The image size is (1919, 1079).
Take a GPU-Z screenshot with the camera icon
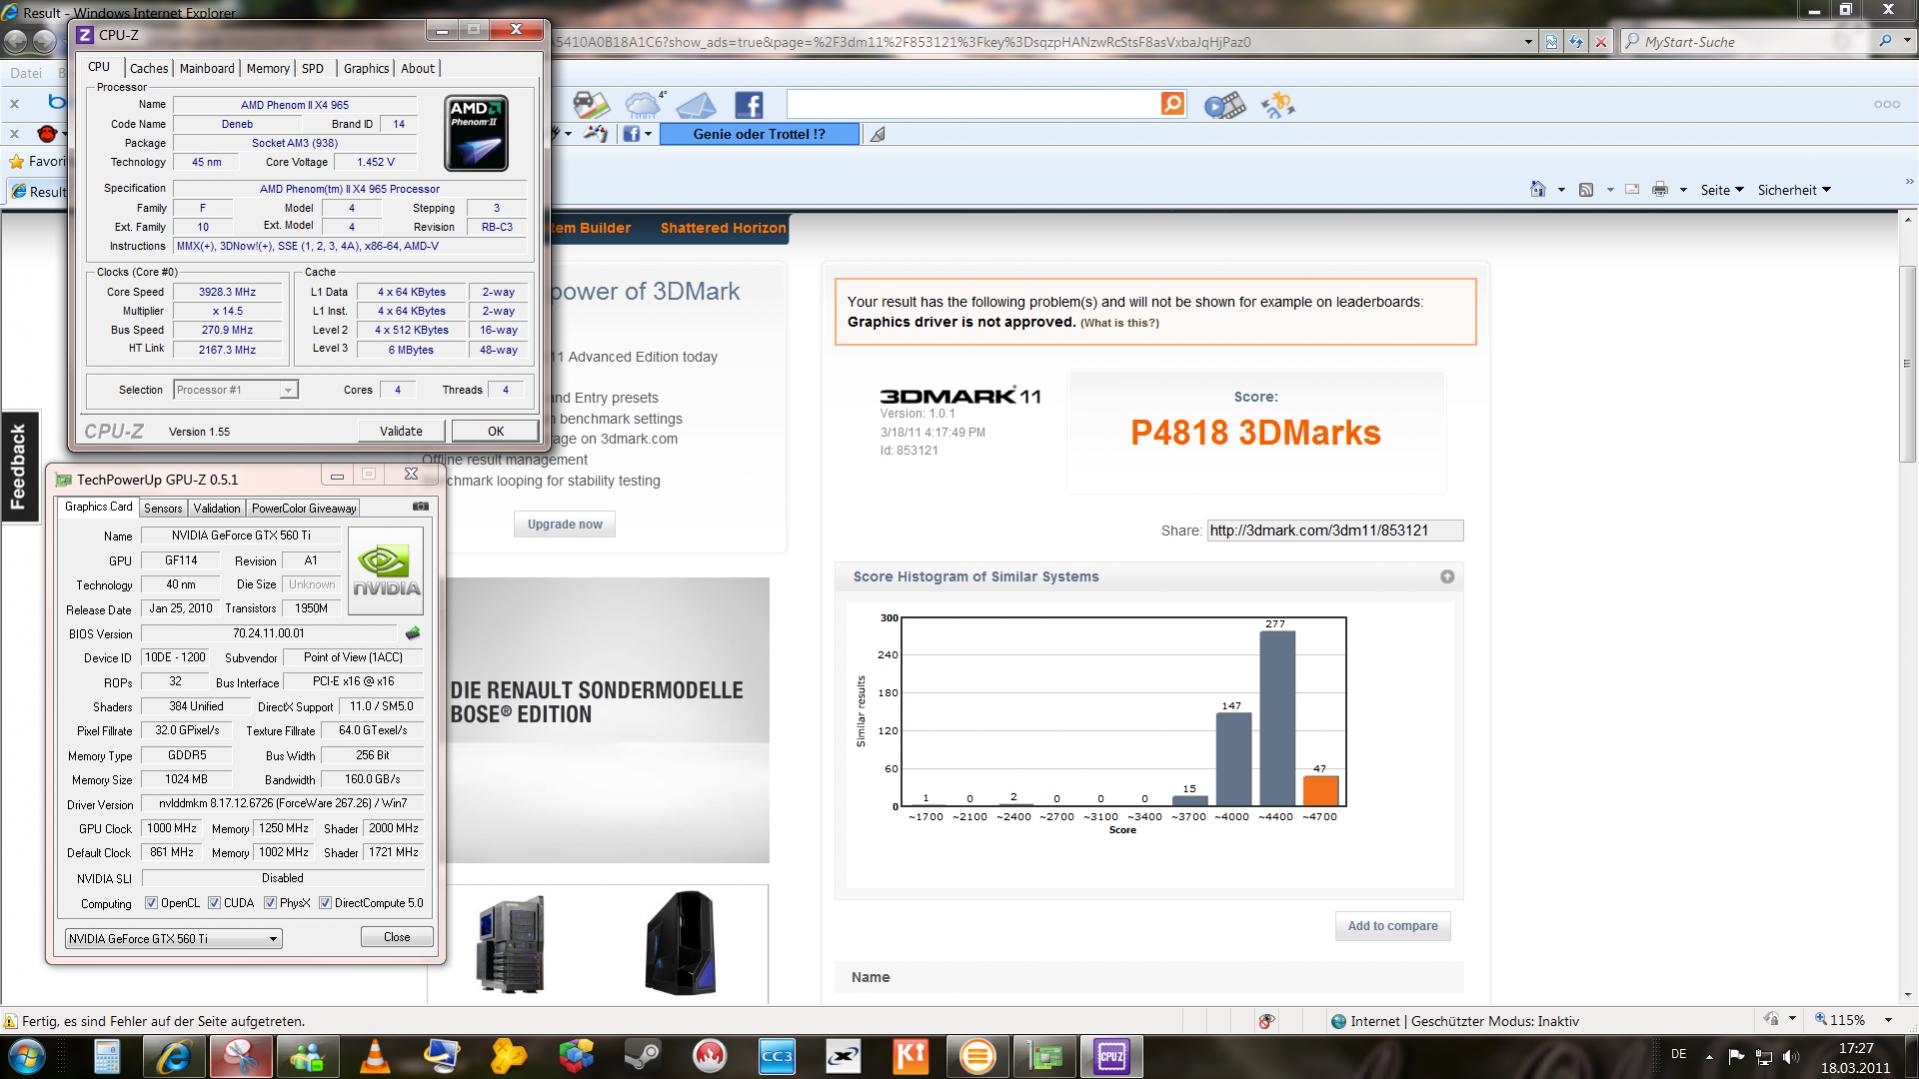[x=421, y=507]
